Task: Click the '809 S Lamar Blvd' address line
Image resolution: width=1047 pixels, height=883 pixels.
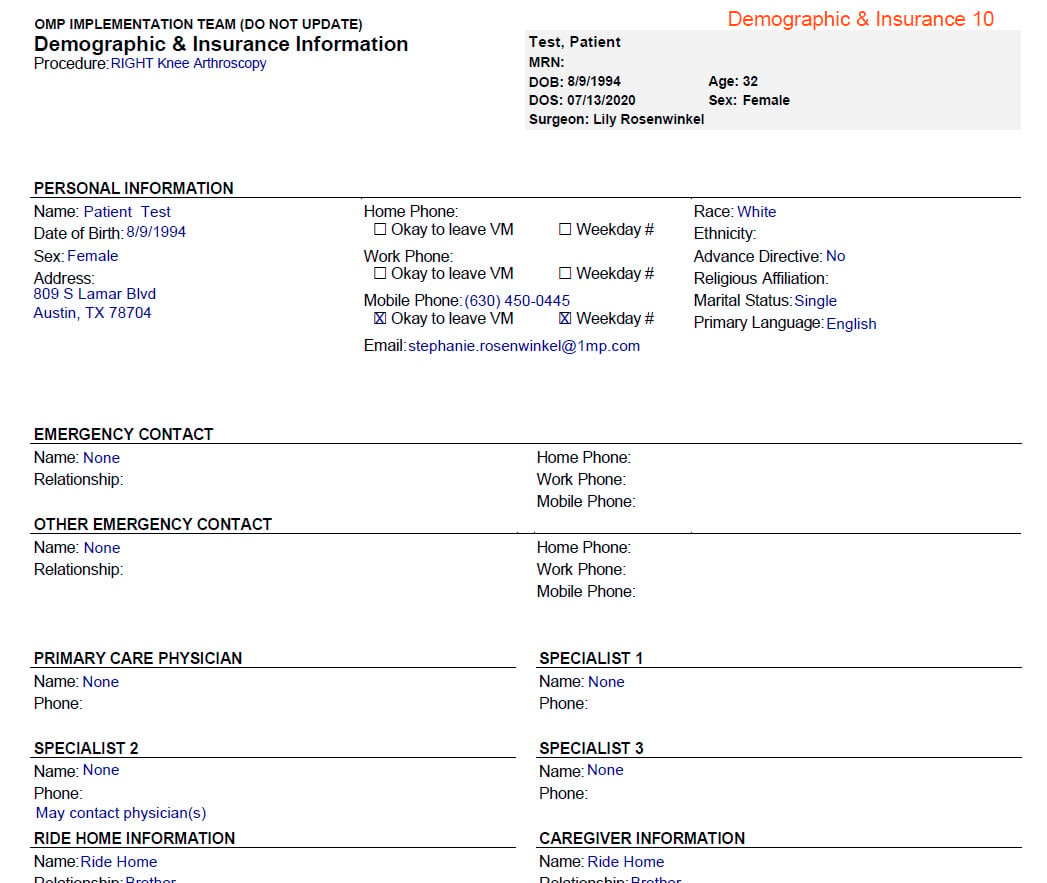Action: [95, 294]
